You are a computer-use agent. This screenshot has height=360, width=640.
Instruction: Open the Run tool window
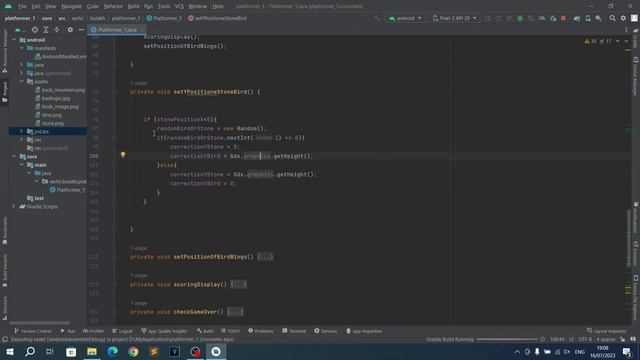click(x=68, y=331)
